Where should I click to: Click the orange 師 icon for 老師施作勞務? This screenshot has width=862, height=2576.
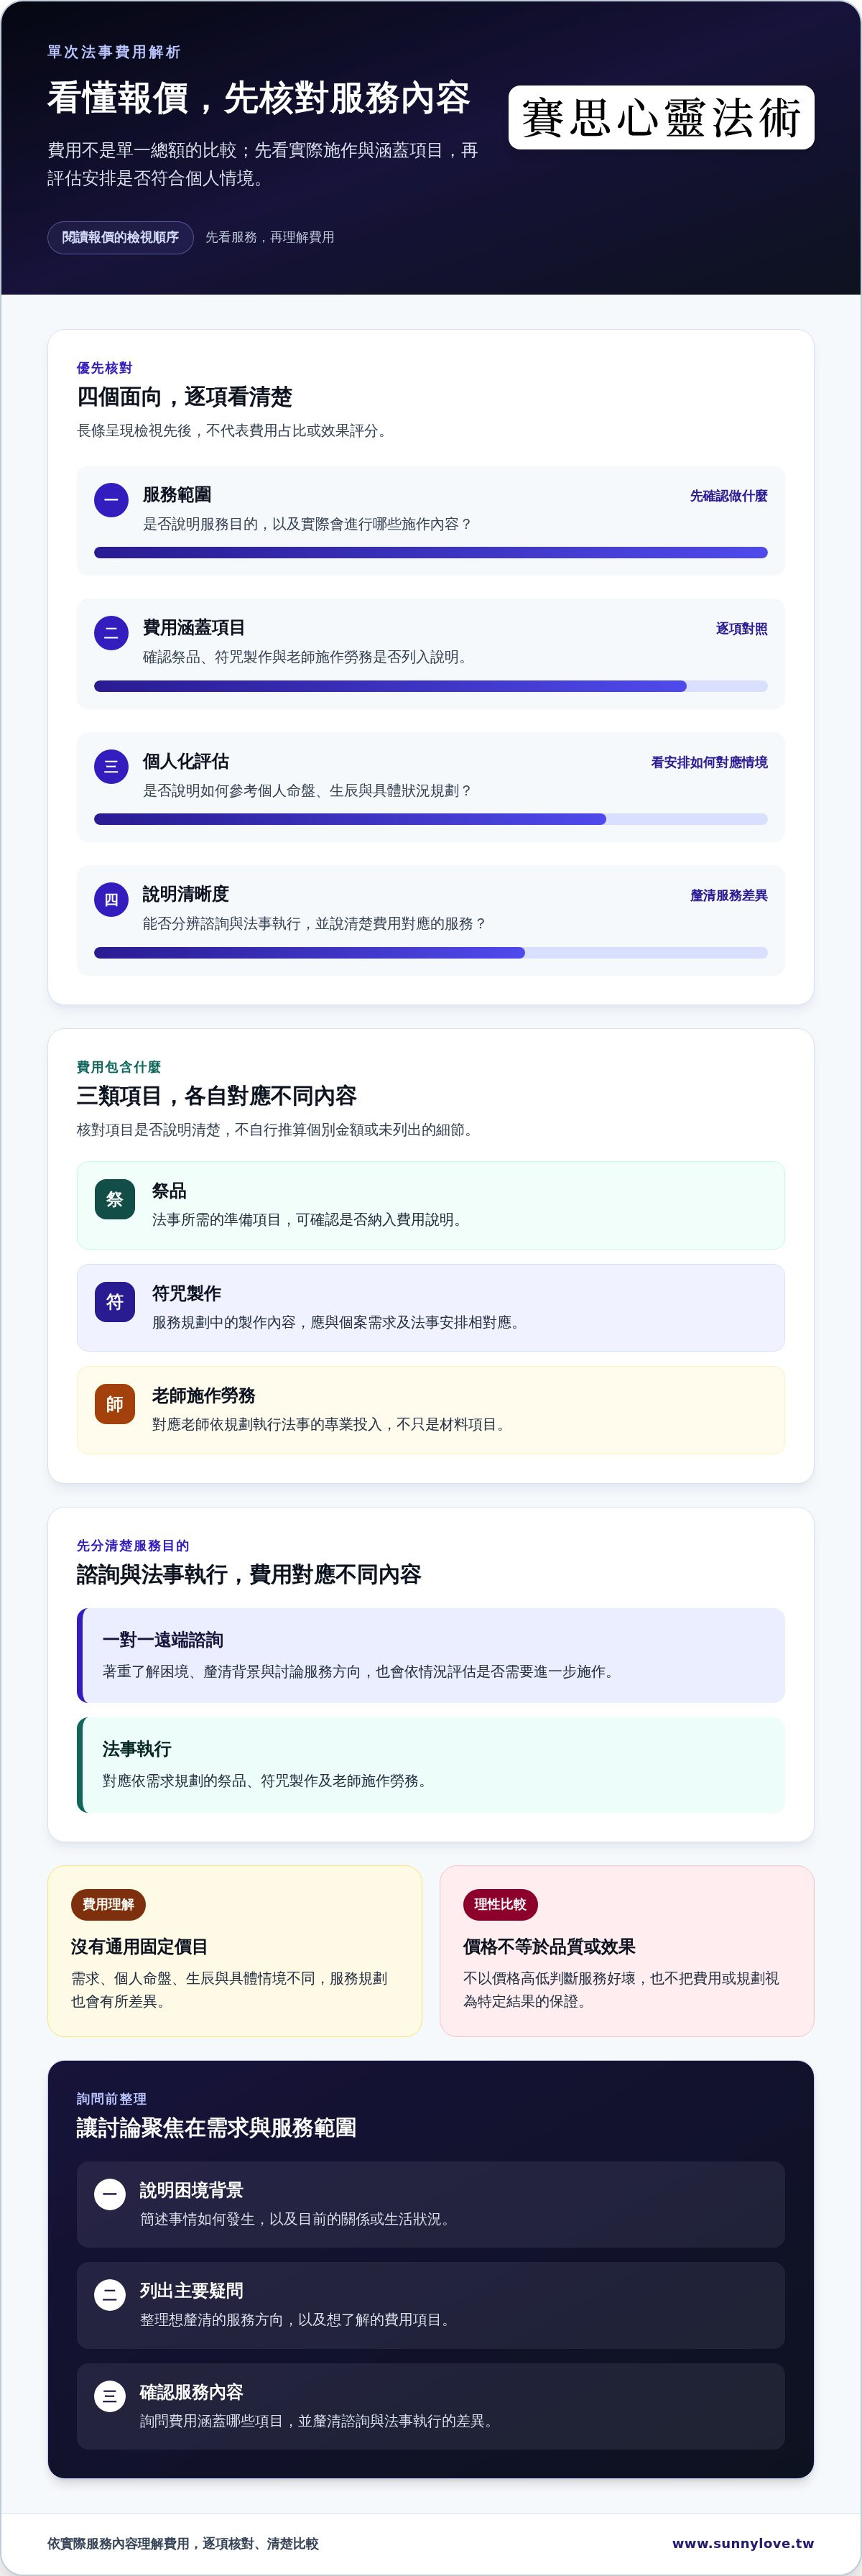(115, 1404)
